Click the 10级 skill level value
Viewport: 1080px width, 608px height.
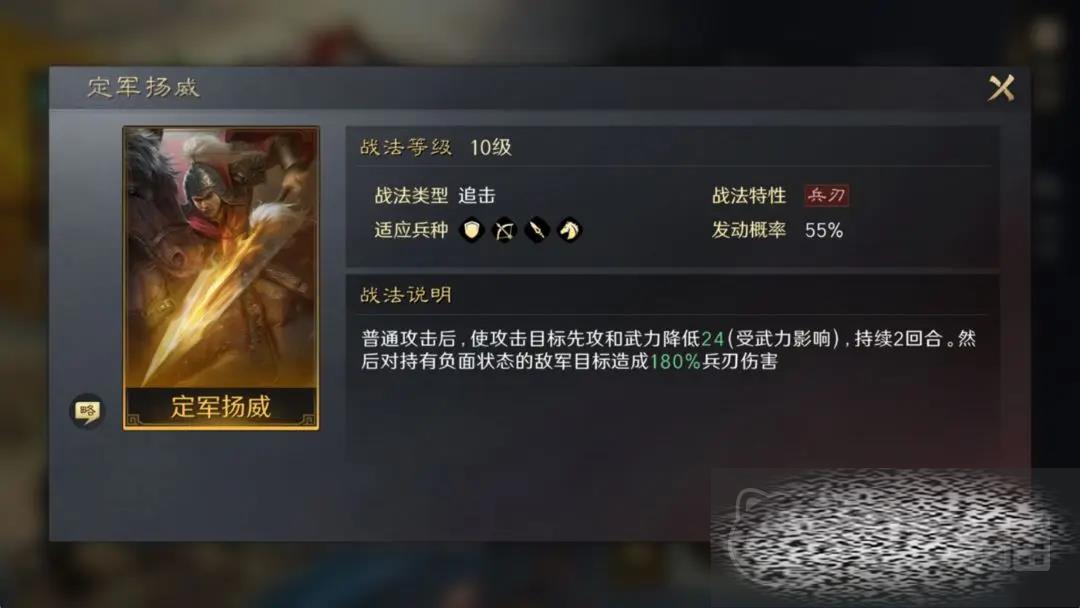[x=490, y=147]
